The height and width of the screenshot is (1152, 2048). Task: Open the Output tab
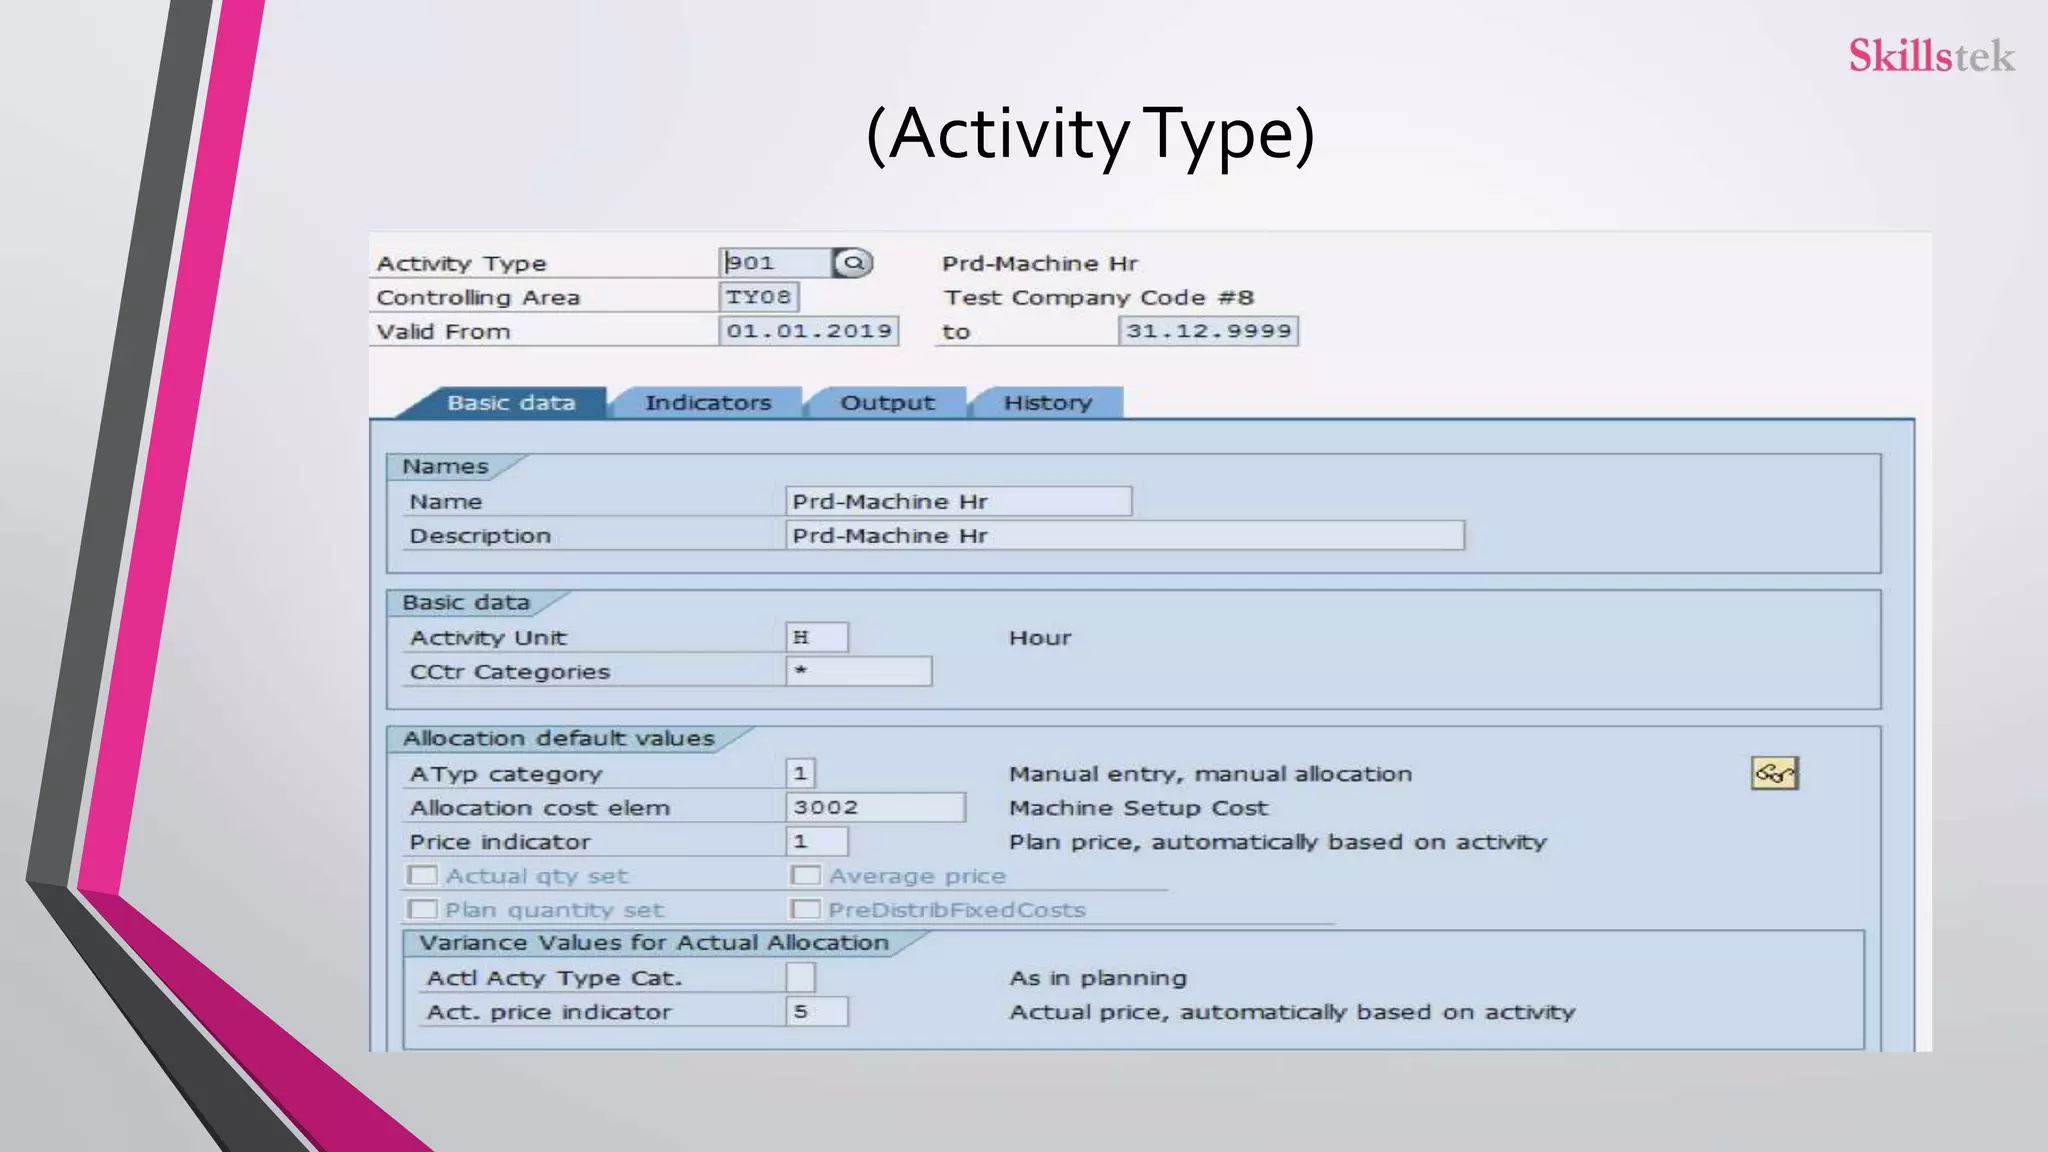(887, 403)
